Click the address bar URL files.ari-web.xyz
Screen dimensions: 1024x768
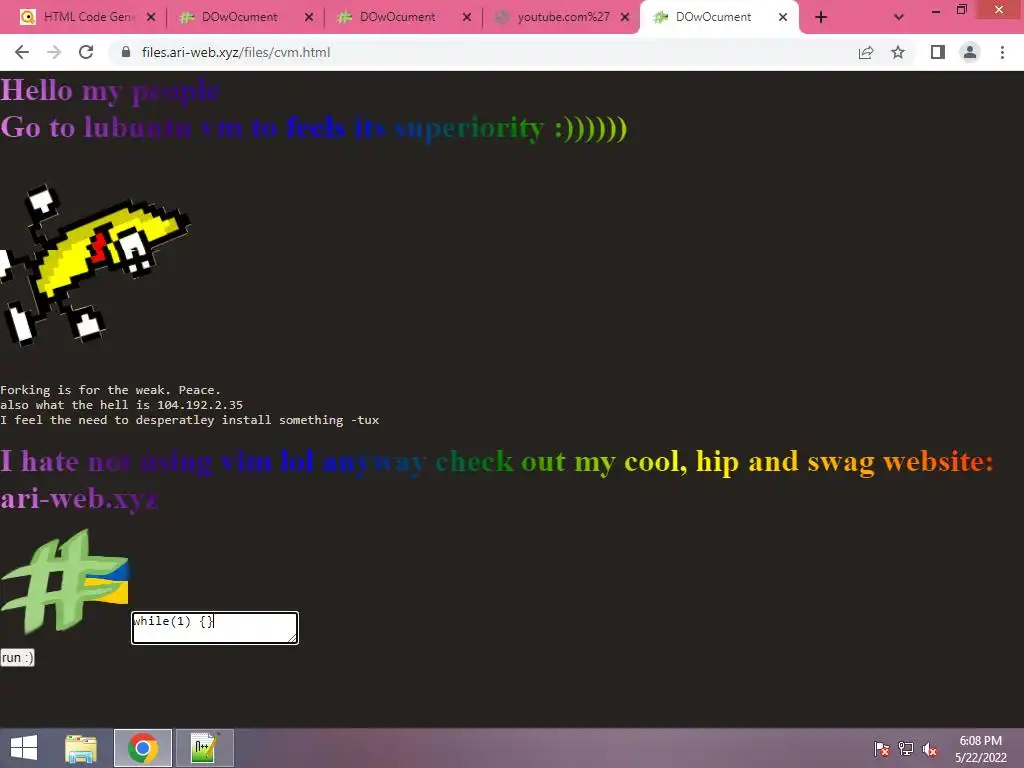[x=236, y=52]
